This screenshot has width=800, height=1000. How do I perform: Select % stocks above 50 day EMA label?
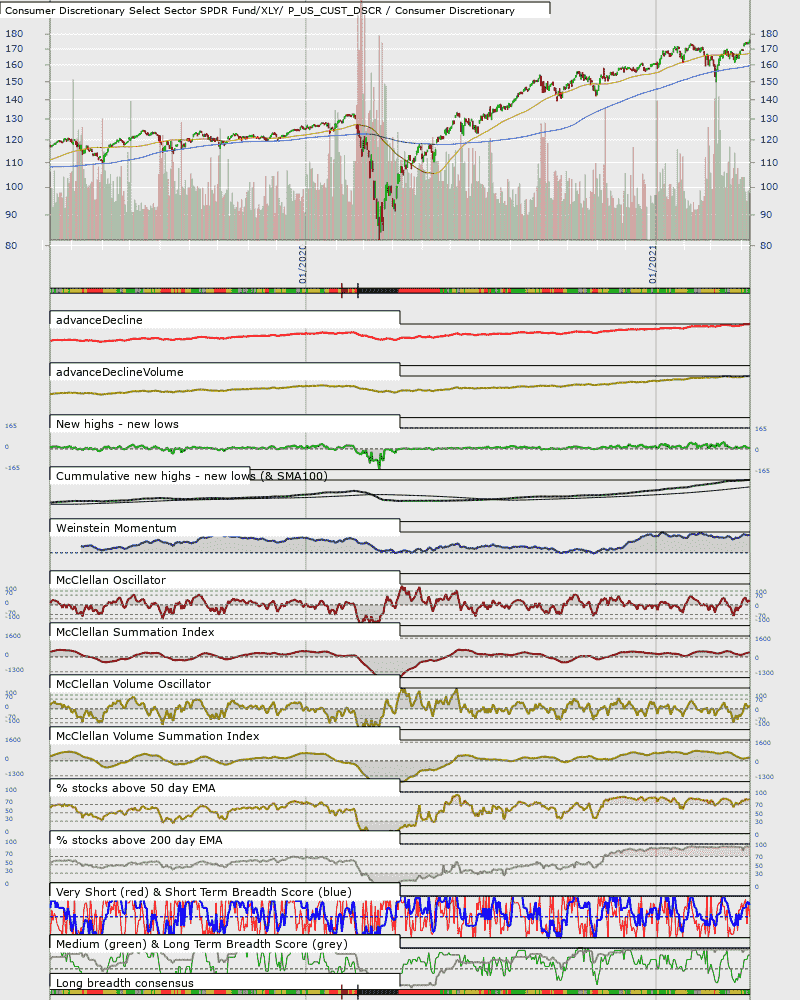(x=136, y=788)
